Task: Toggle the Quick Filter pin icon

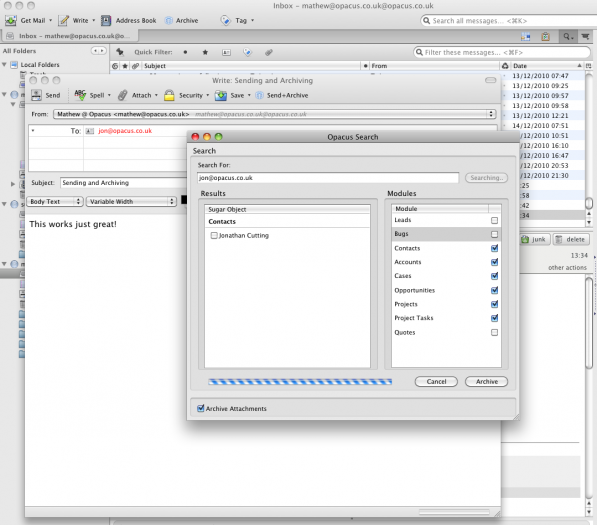Action: coord(120,52)
